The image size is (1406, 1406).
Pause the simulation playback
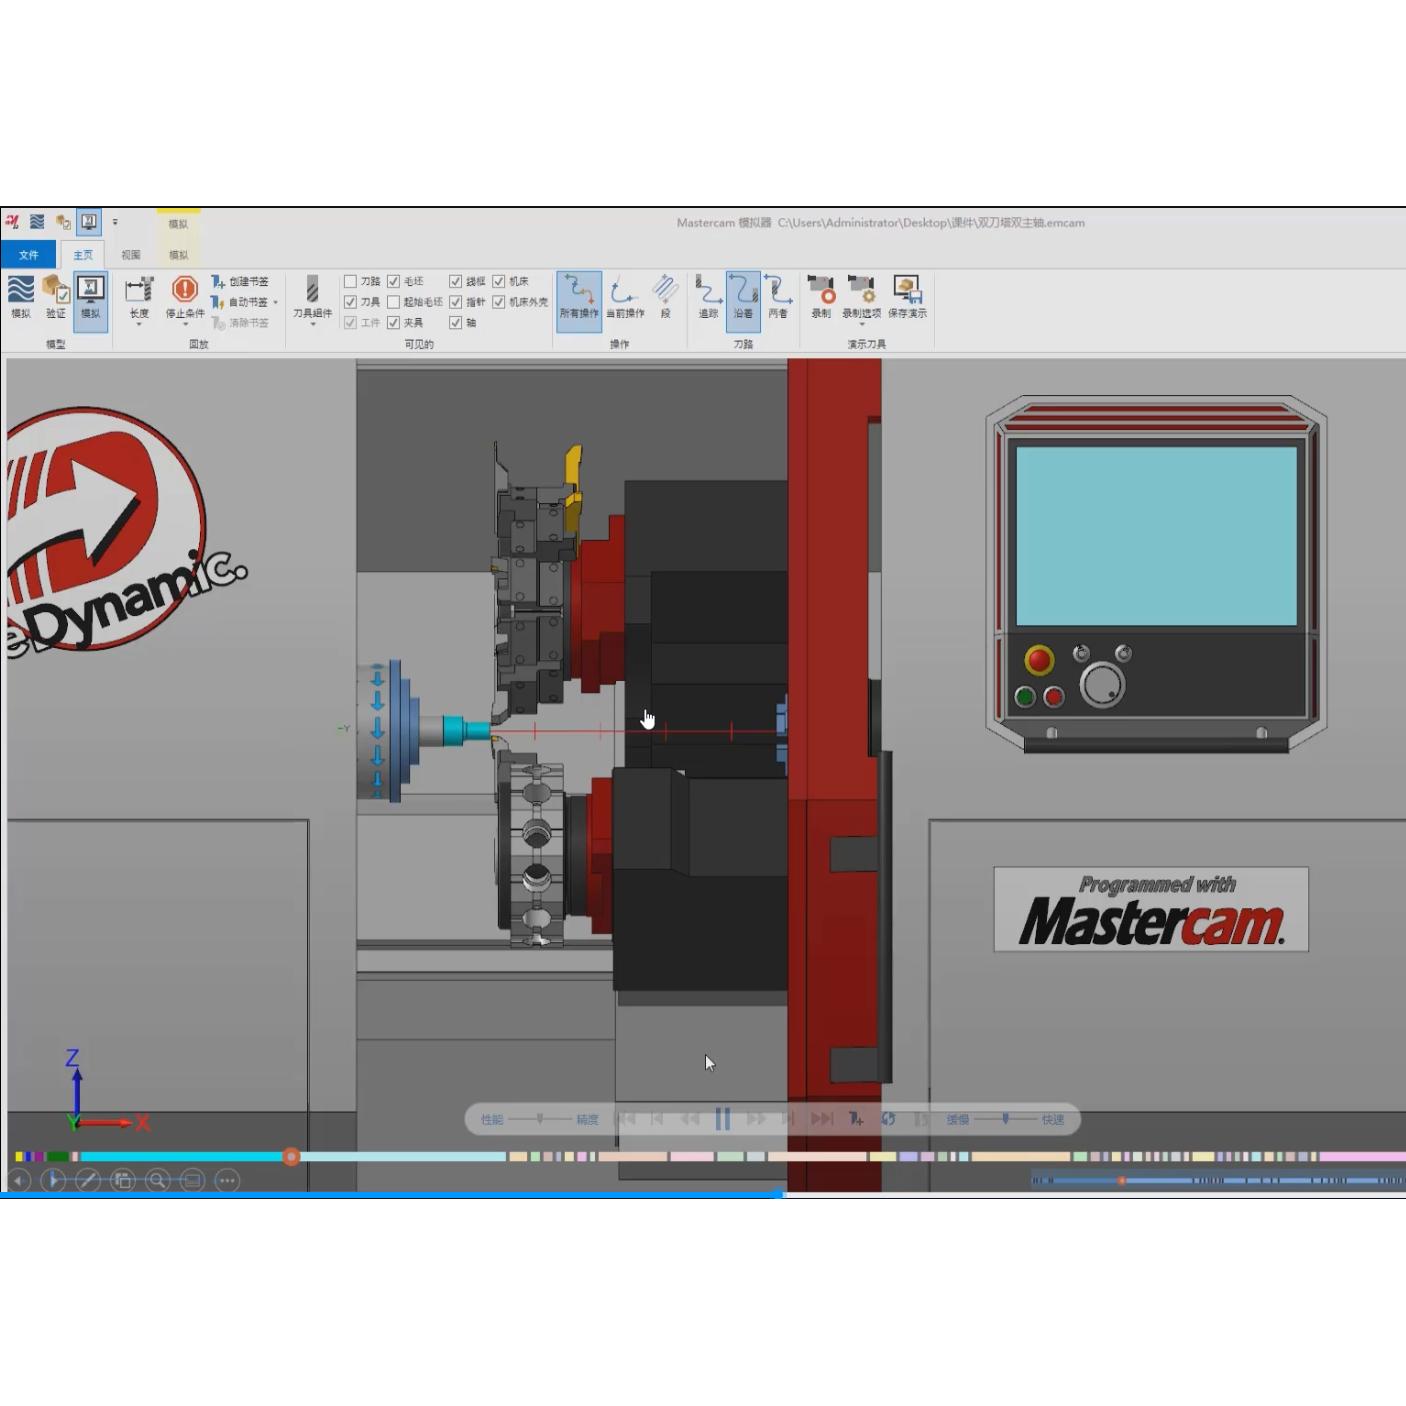click(723, 1119)
